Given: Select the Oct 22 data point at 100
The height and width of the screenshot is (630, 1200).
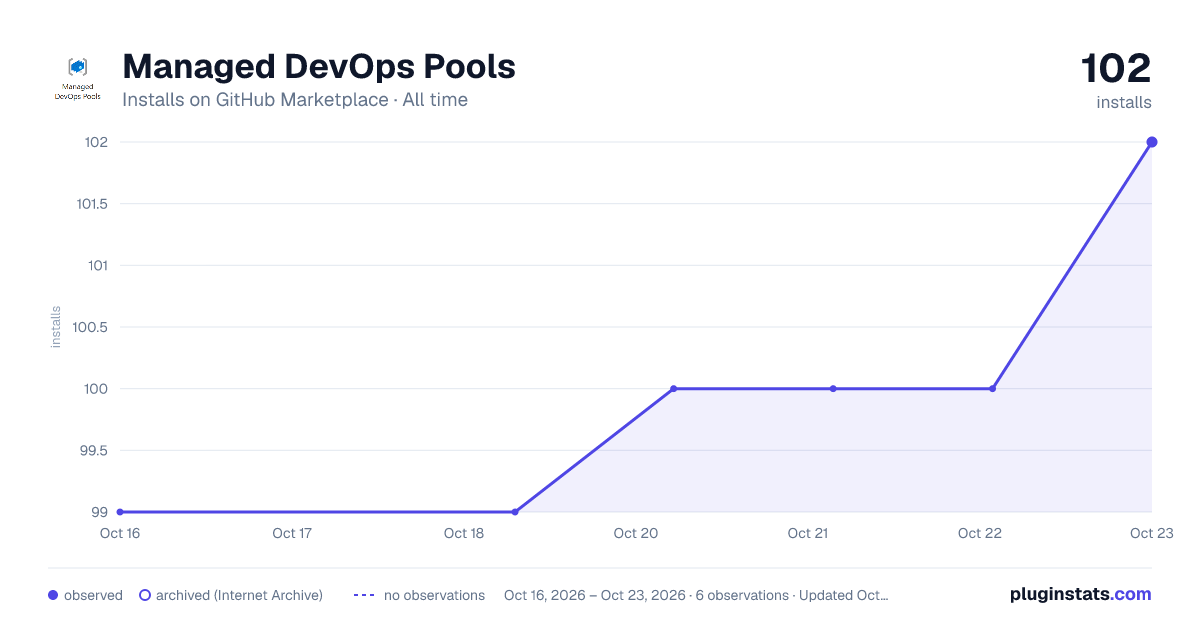Looking at the screenshot, I should (x=992, y=388).
